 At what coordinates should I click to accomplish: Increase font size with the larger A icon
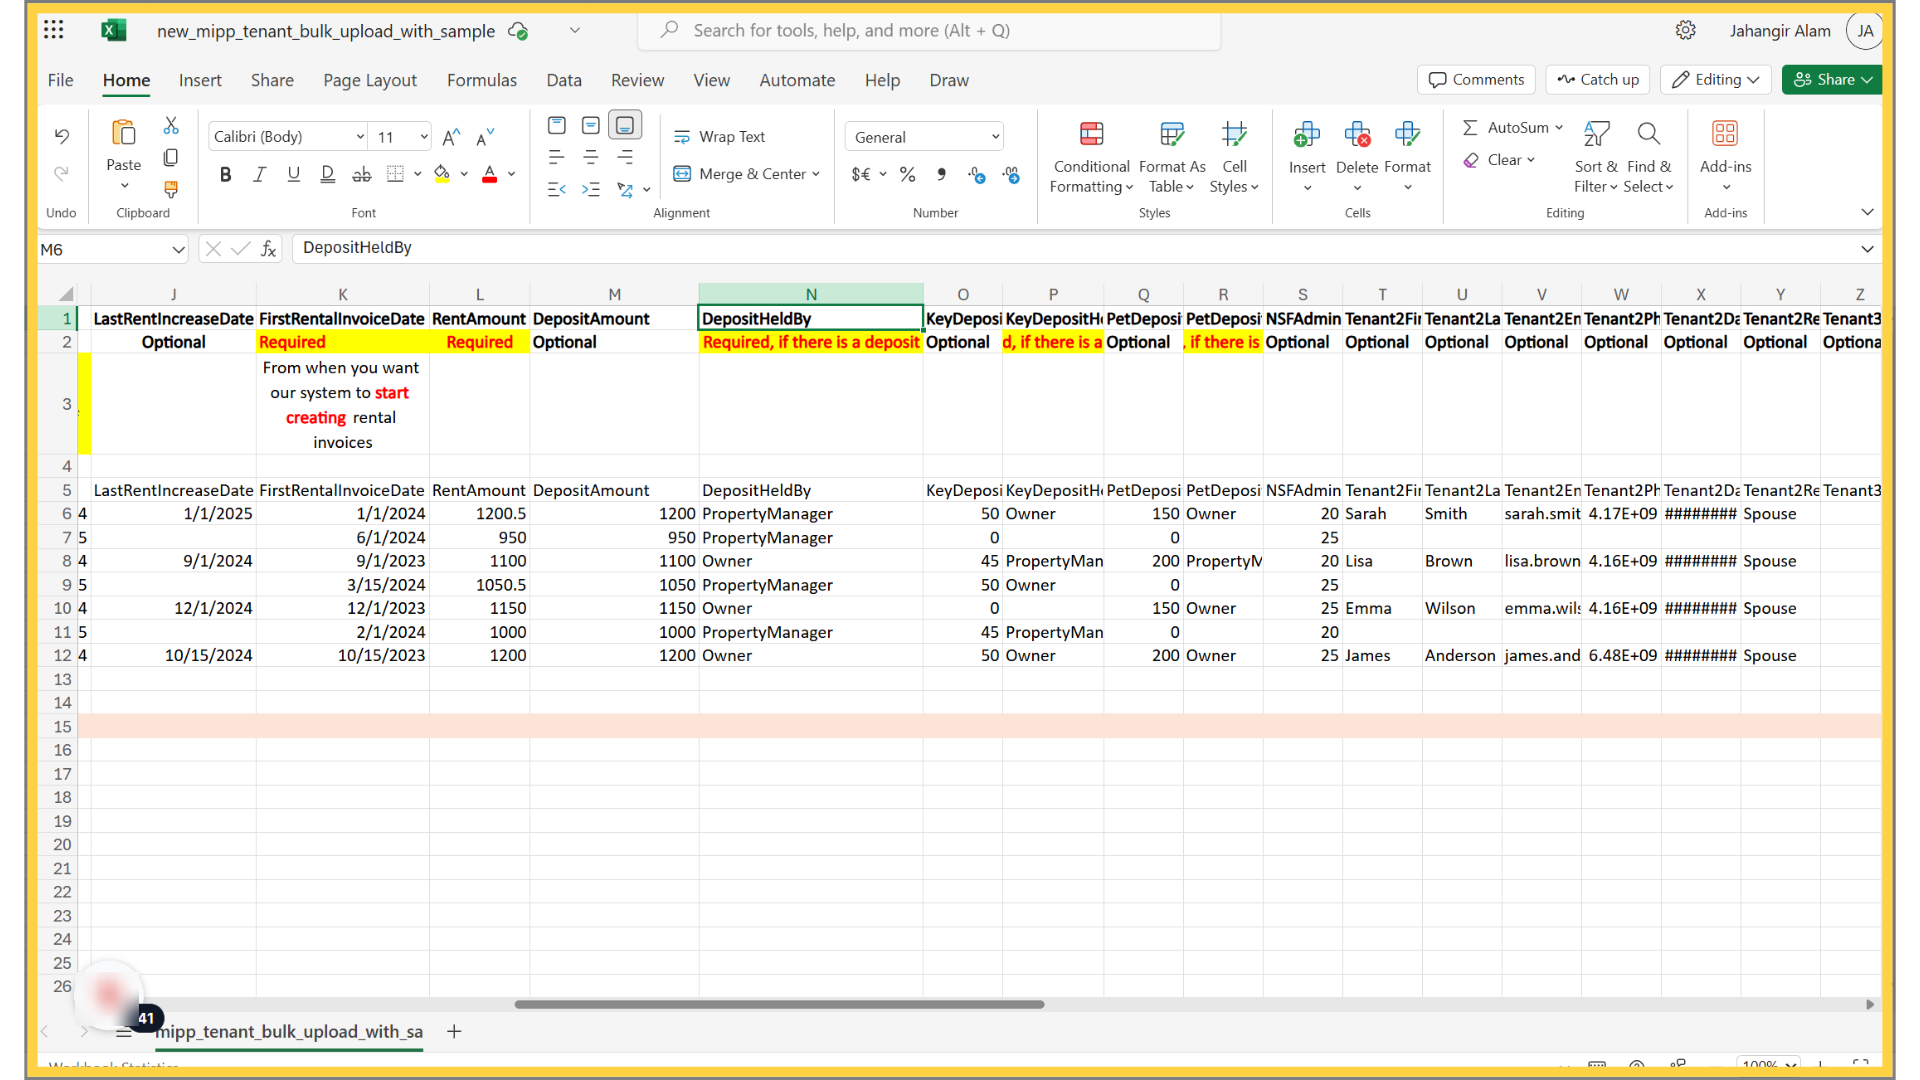pyautogui.click(x=452, y=137)
